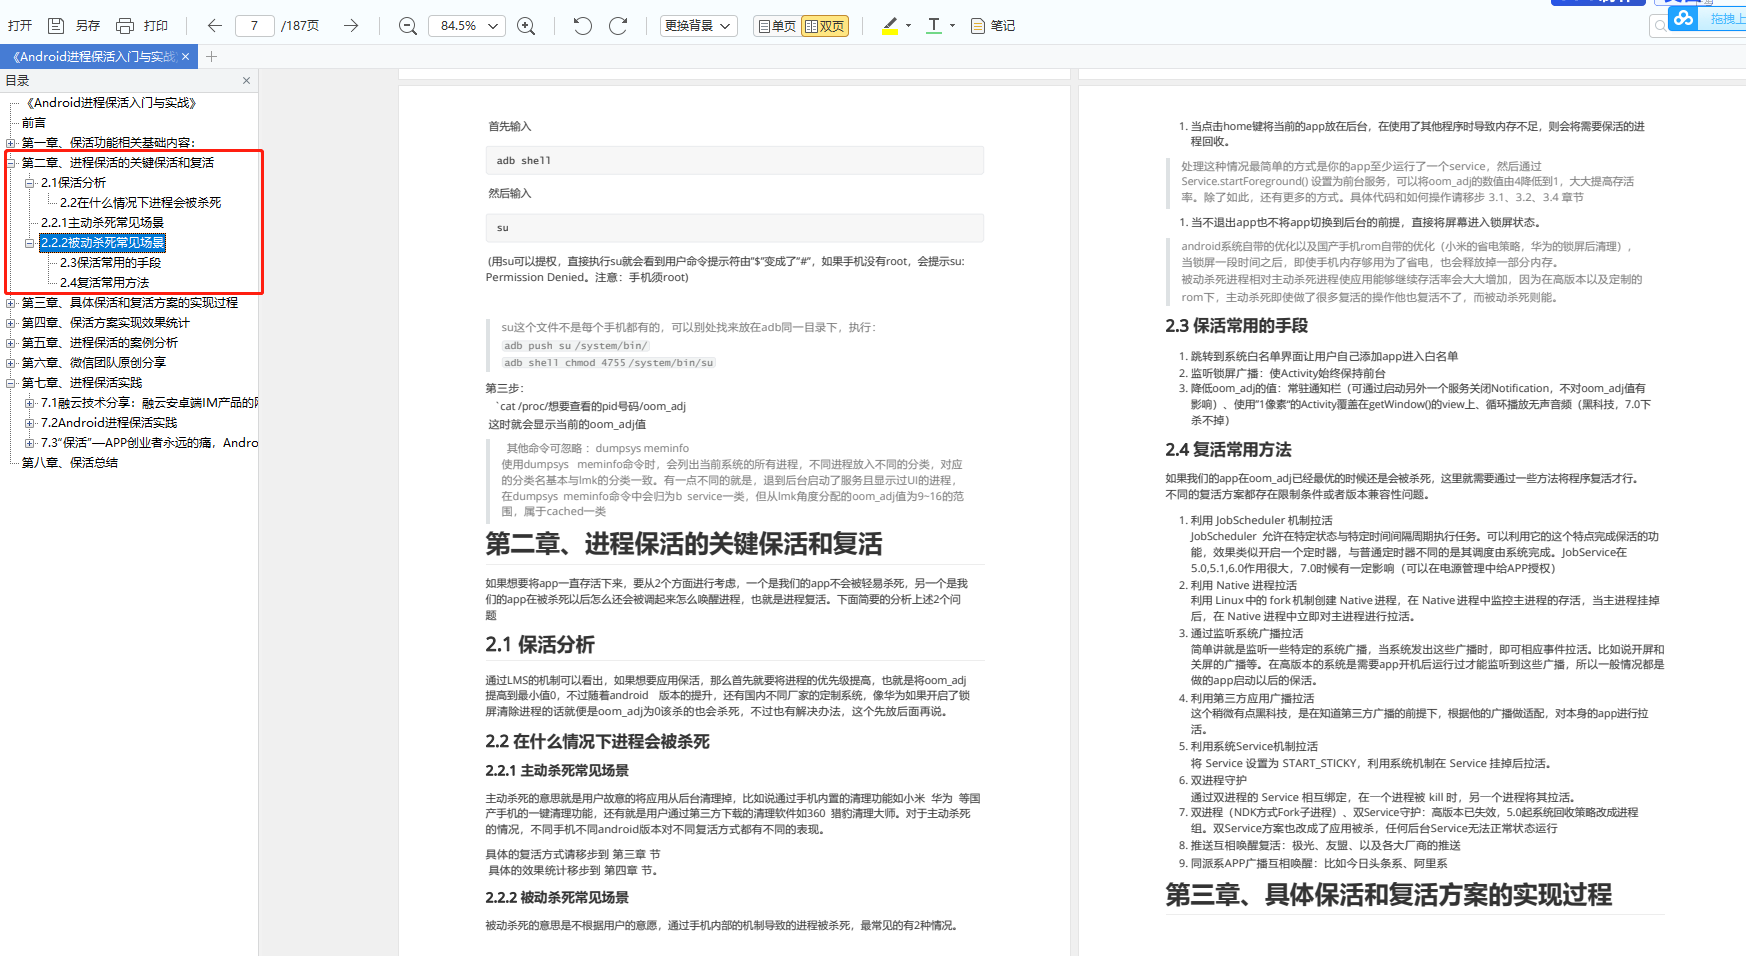Select 第七章、进程保活实践 outline item
Image resolution: width=1746 pixels, height=956 pixels.
pyautogui.click(x=82, y=383)
